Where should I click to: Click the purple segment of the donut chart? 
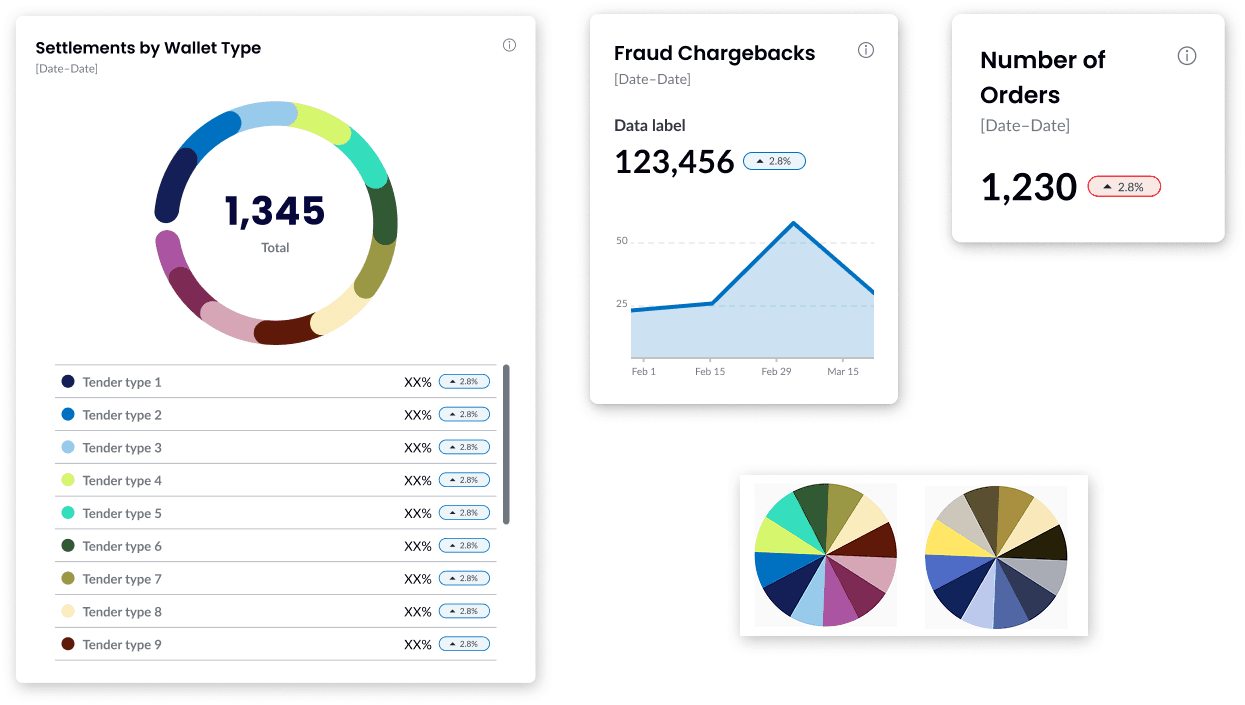pos(171,253)
